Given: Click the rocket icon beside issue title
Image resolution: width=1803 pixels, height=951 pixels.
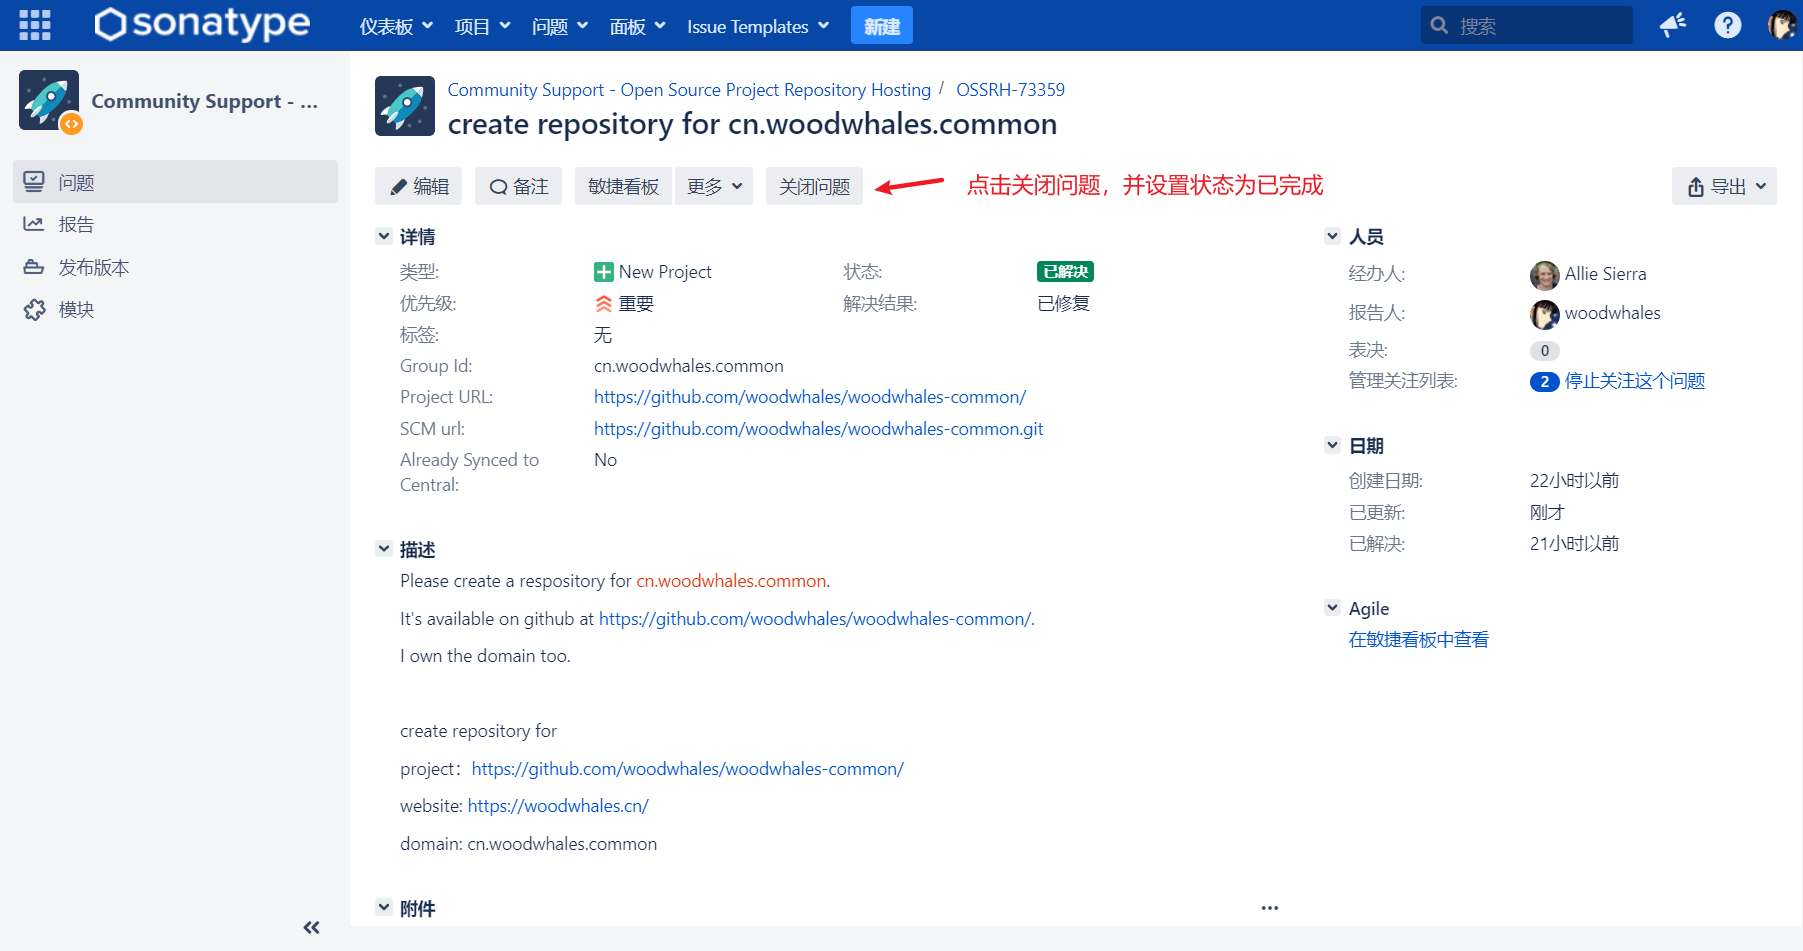Looking at the screenshot, I should click(405, 106).
